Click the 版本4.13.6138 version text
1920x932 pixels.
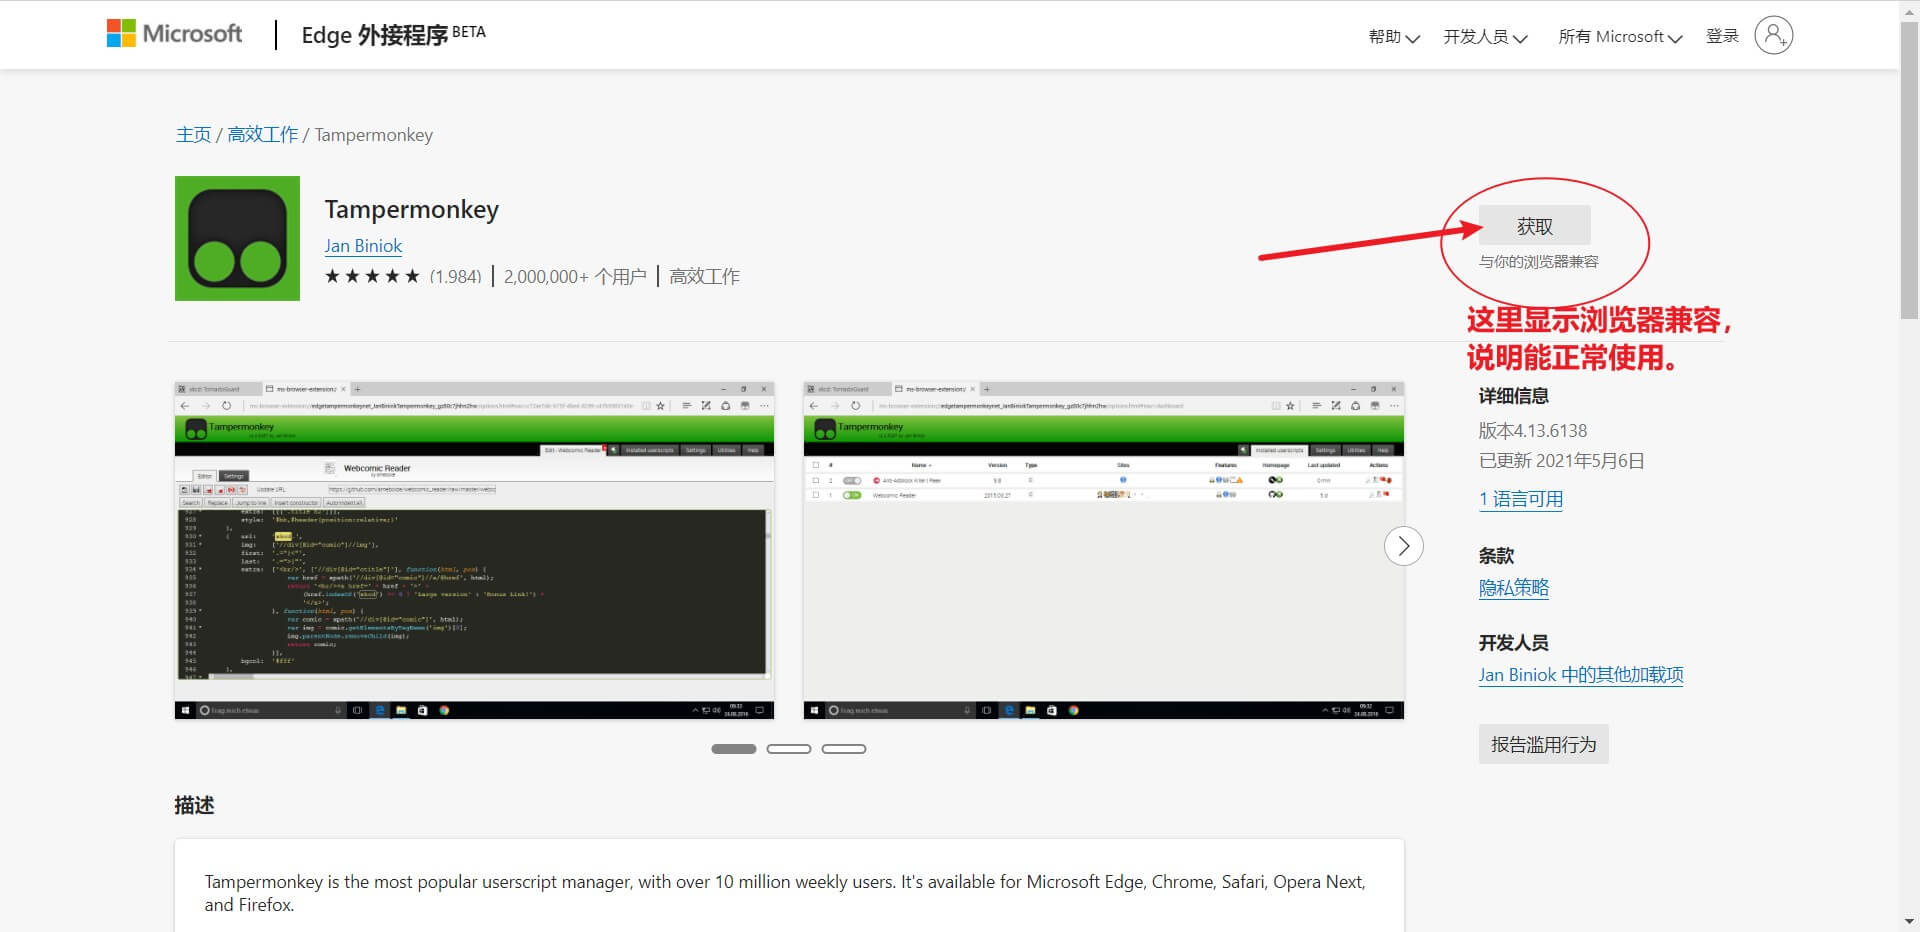[x=1533, y=431]
